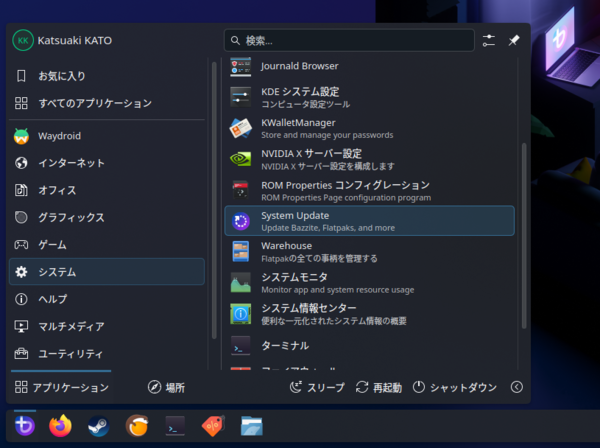The height and width of the screenshot is (448, 600).
Task: Click '便利な一元化されたシステム情報の概要' description
Action: click(x=334, y=321)
